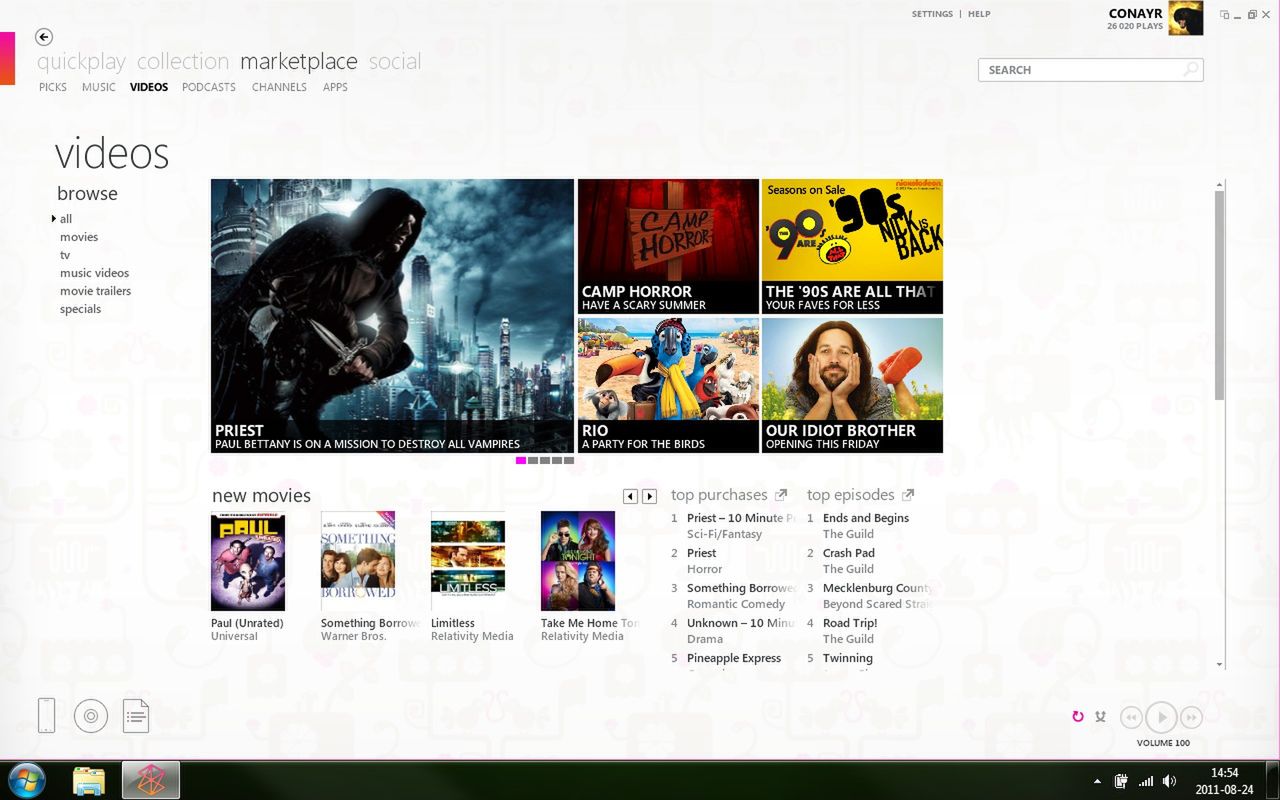Open top episodes pop-out icon
Viewport: 1280px width, 800px height.
point(908,494)
